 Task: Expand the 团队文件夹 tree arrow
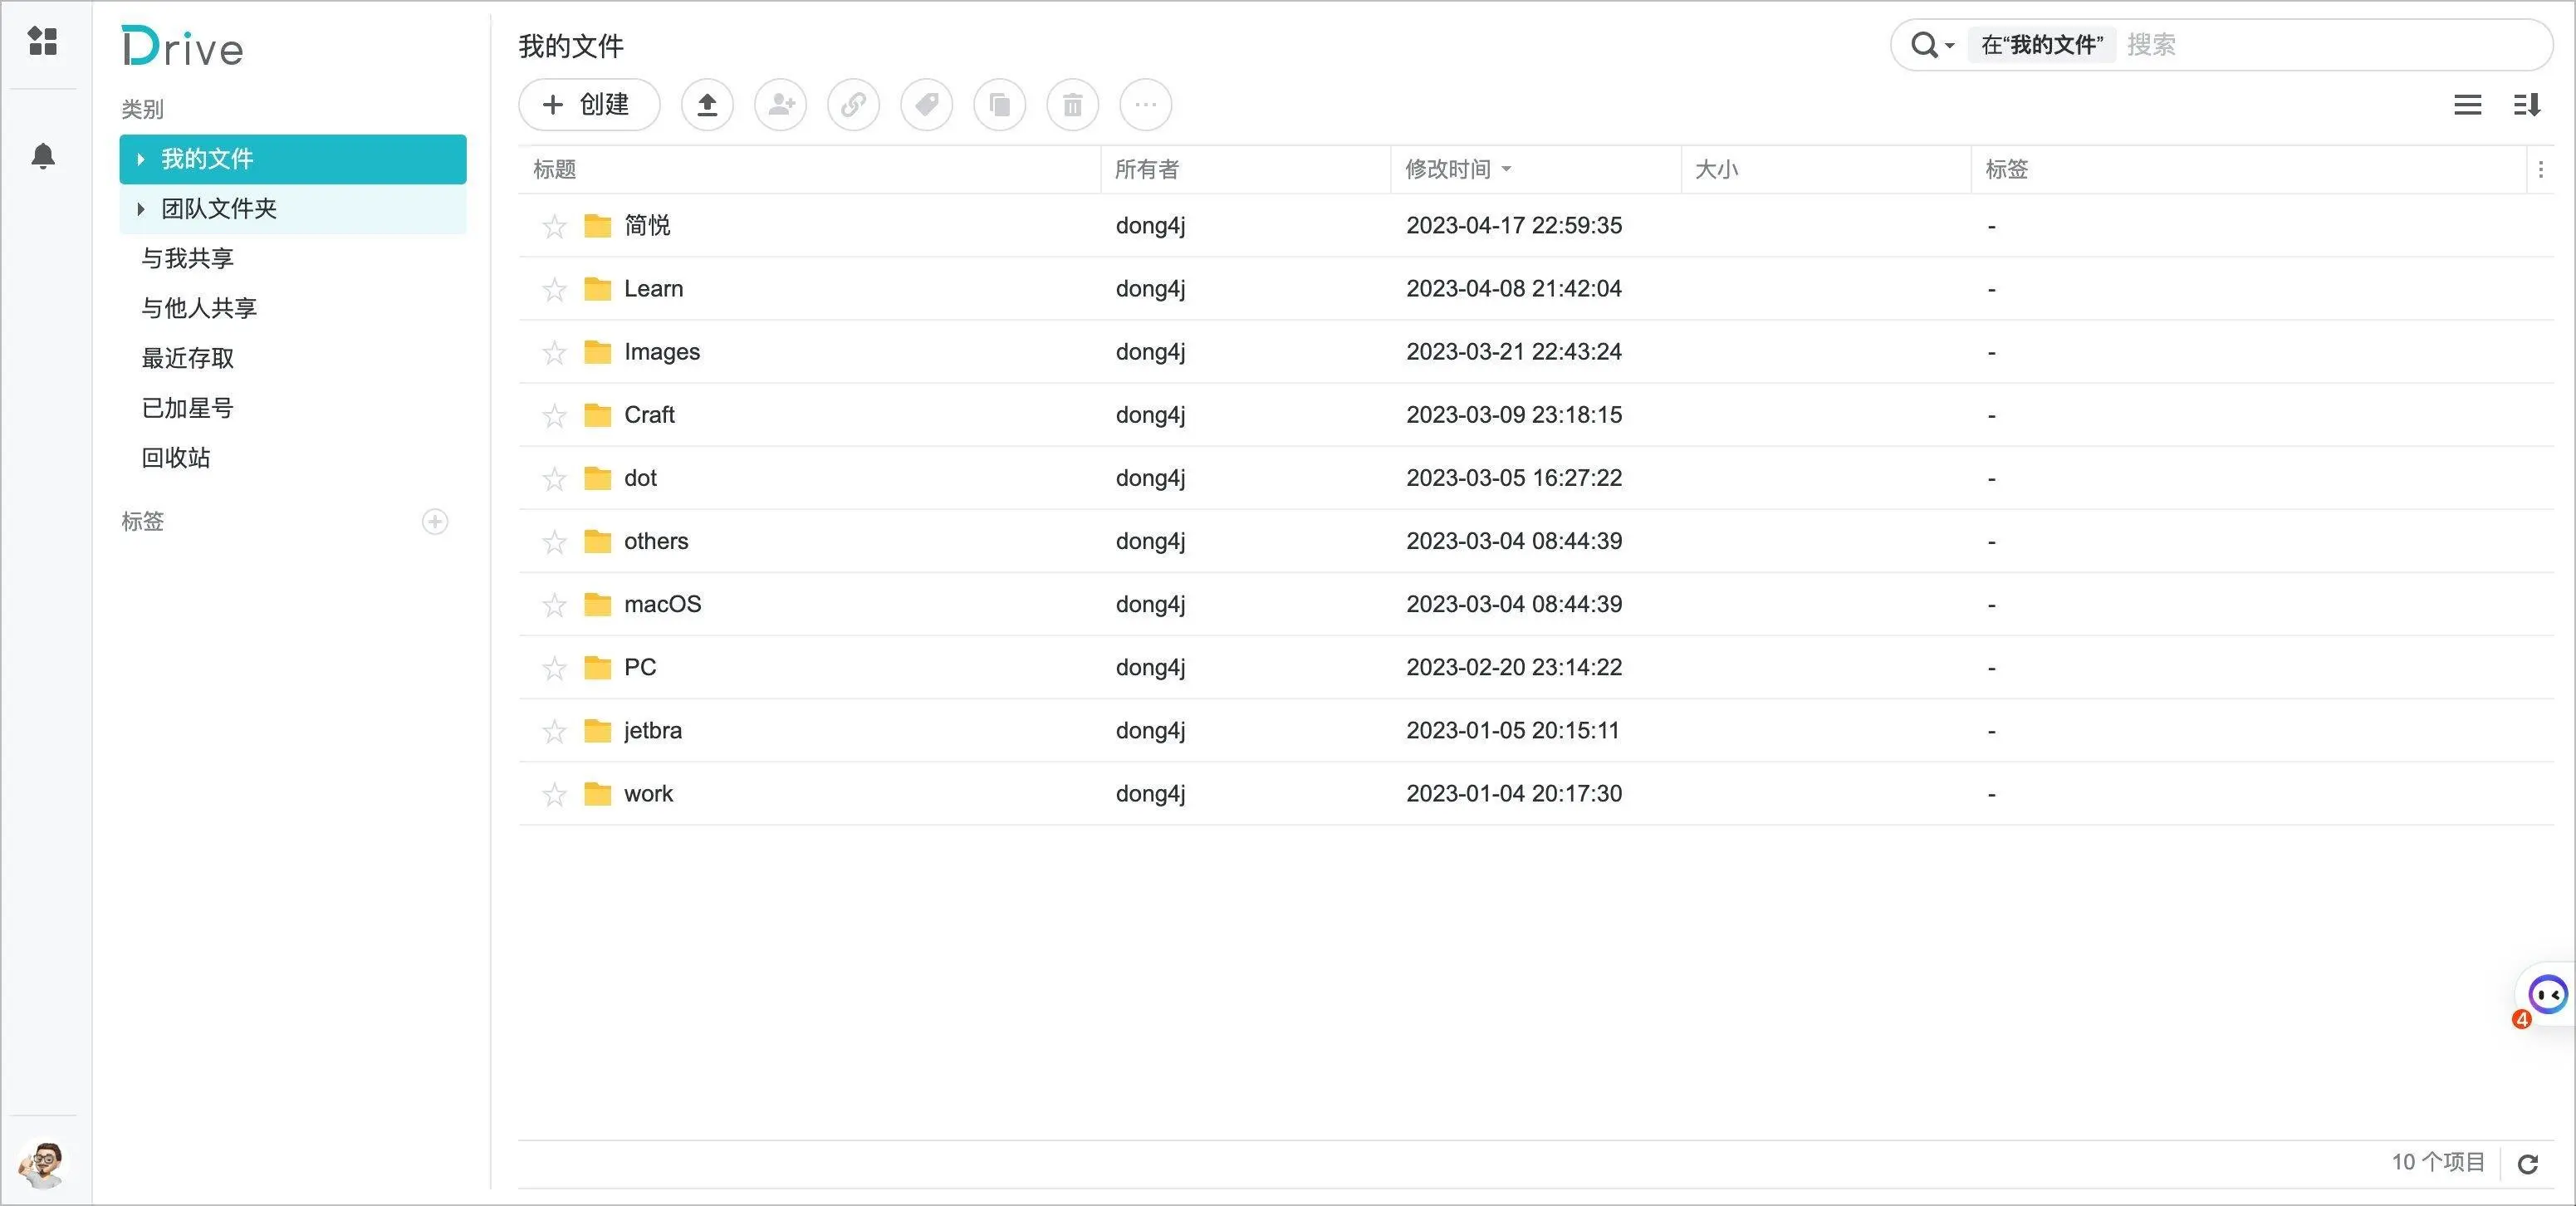click(x=141, y=209)
